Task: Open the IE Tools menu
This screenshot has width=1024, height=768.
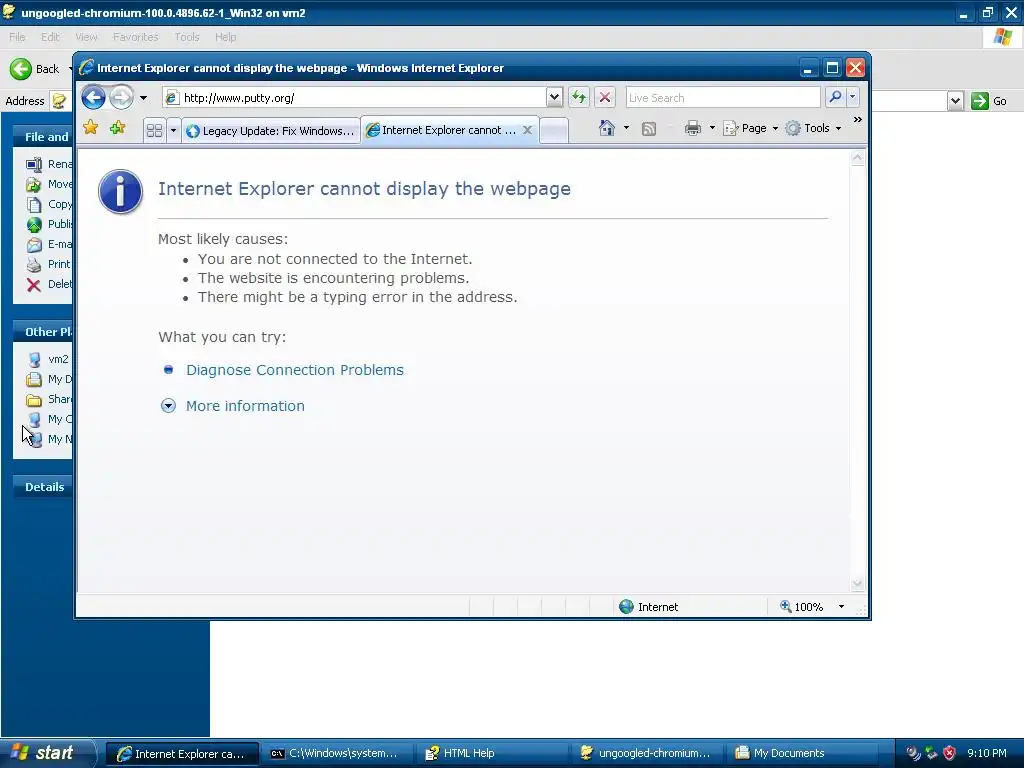Action: pos(814,128)
